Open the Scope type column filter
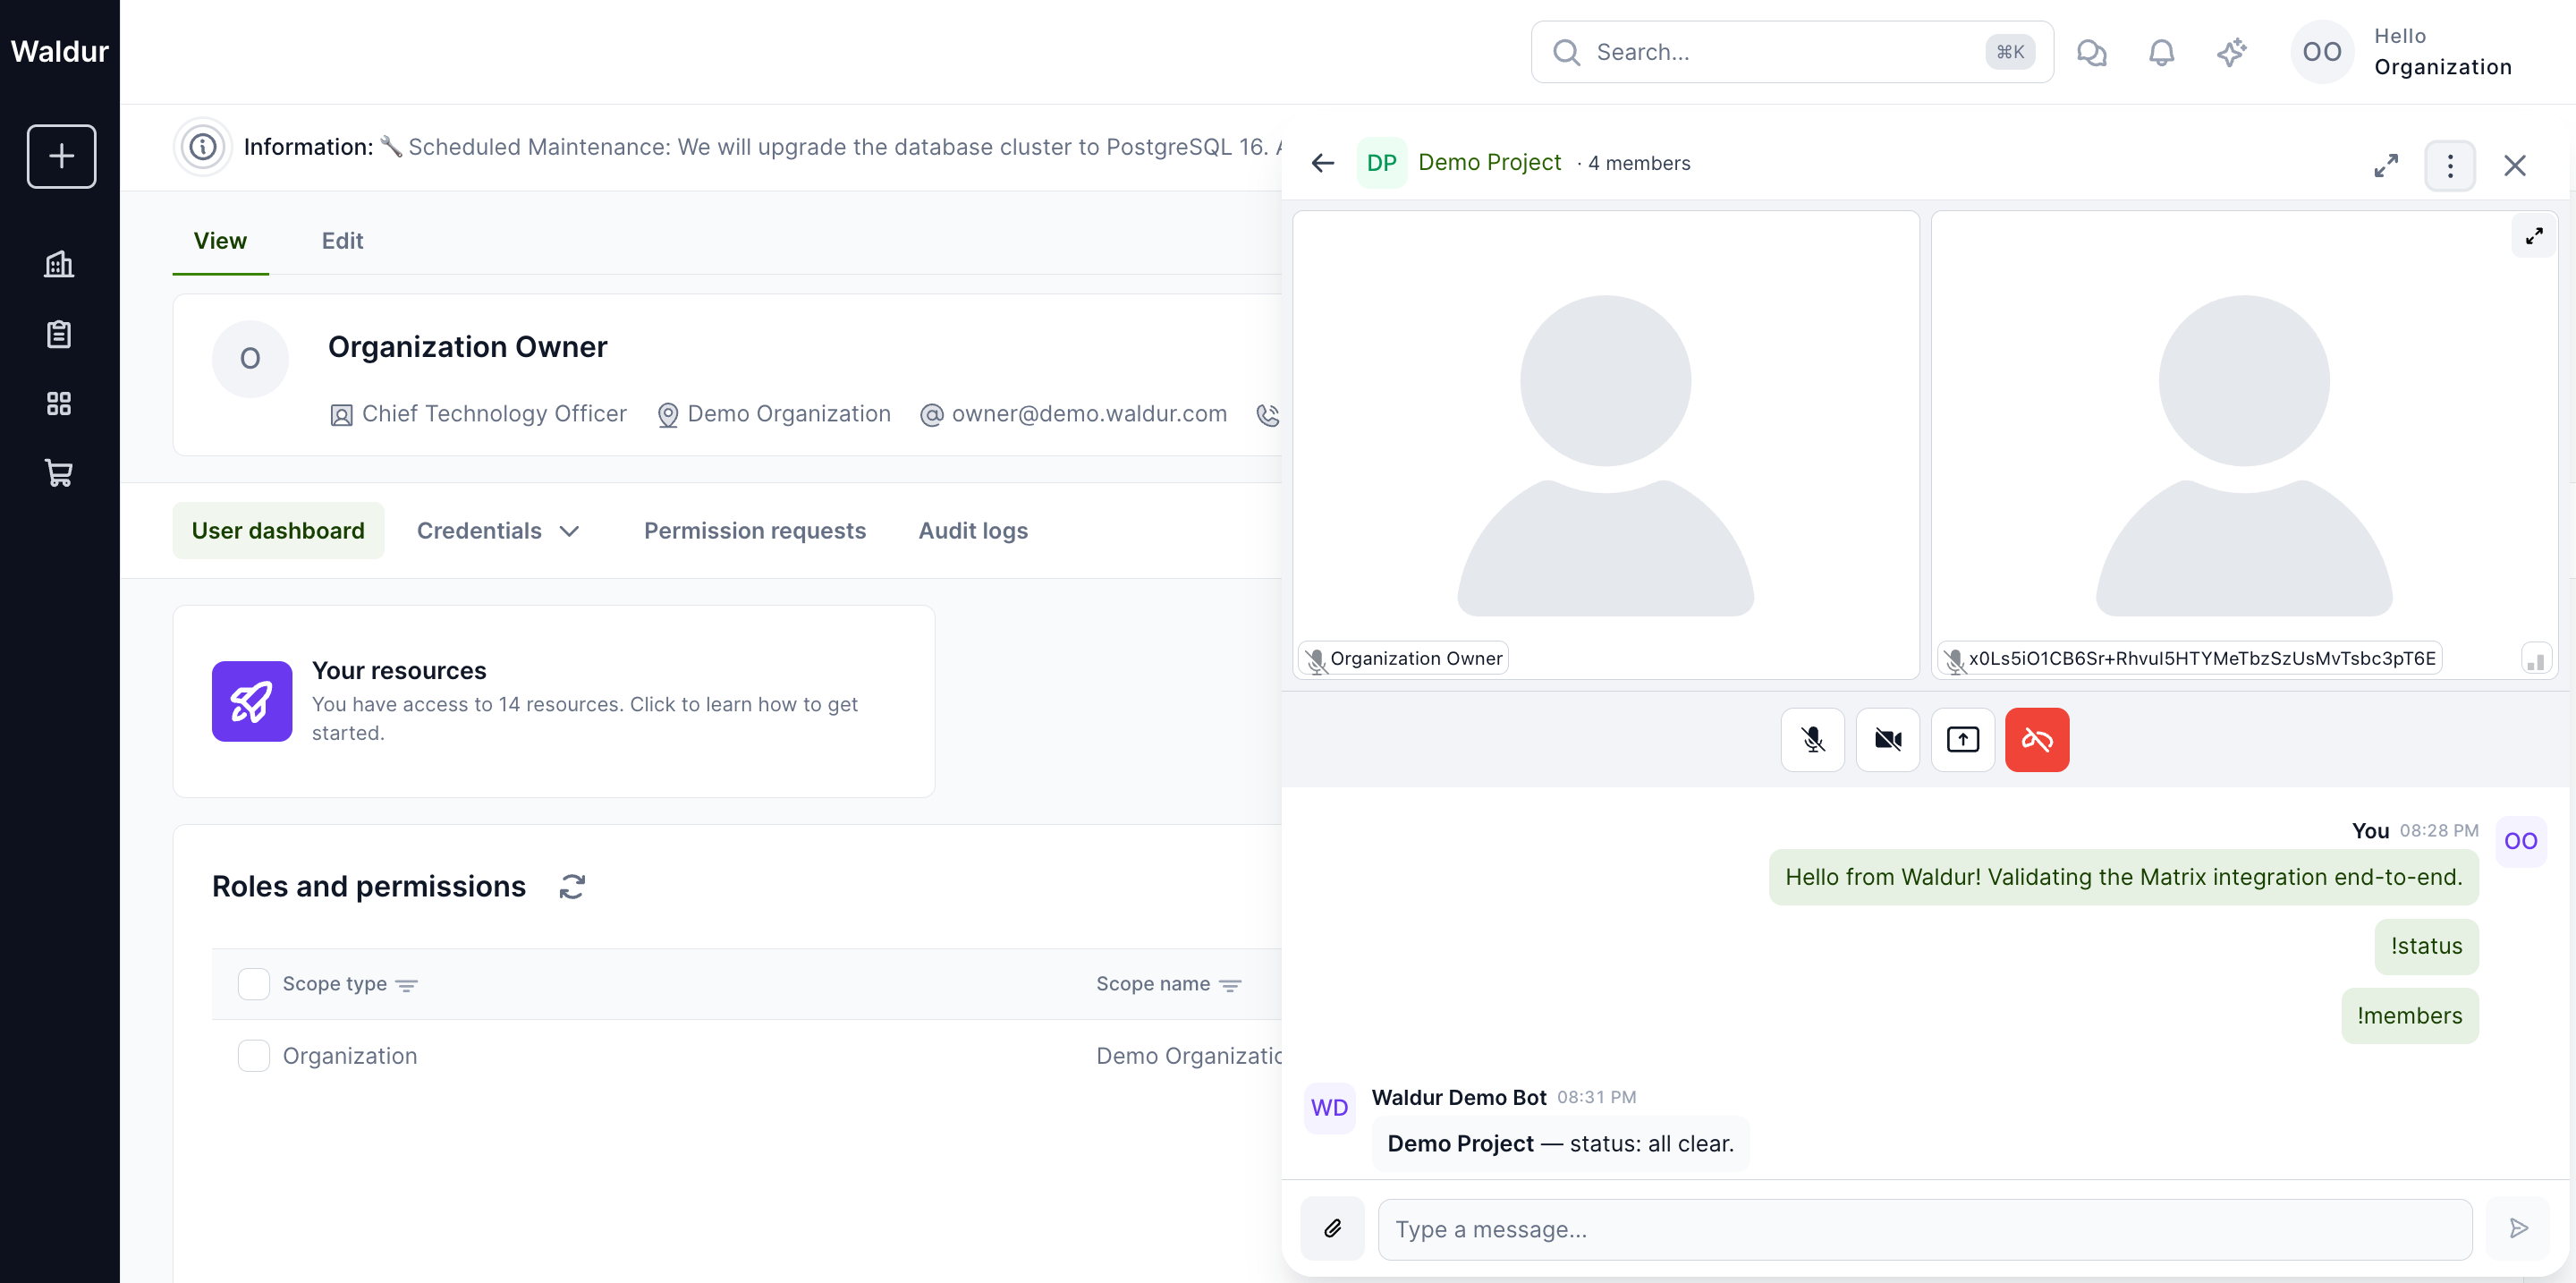The image size is (2576, 1283). pos(407,985)
